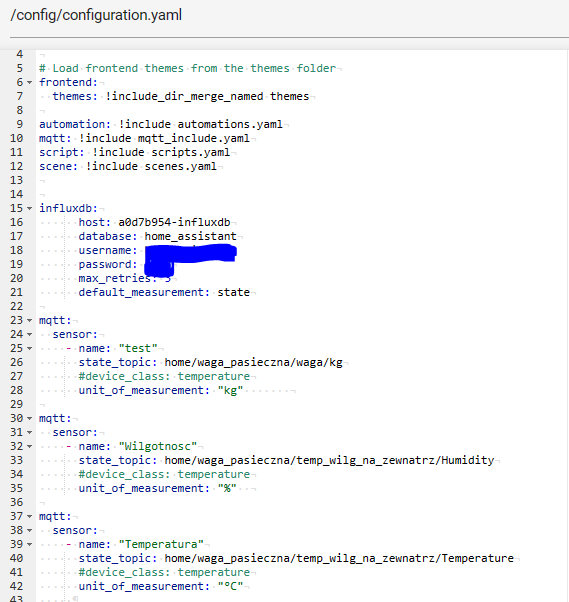Click the unit value "%" on line 35
569x602 pixels.
(227, 488)
